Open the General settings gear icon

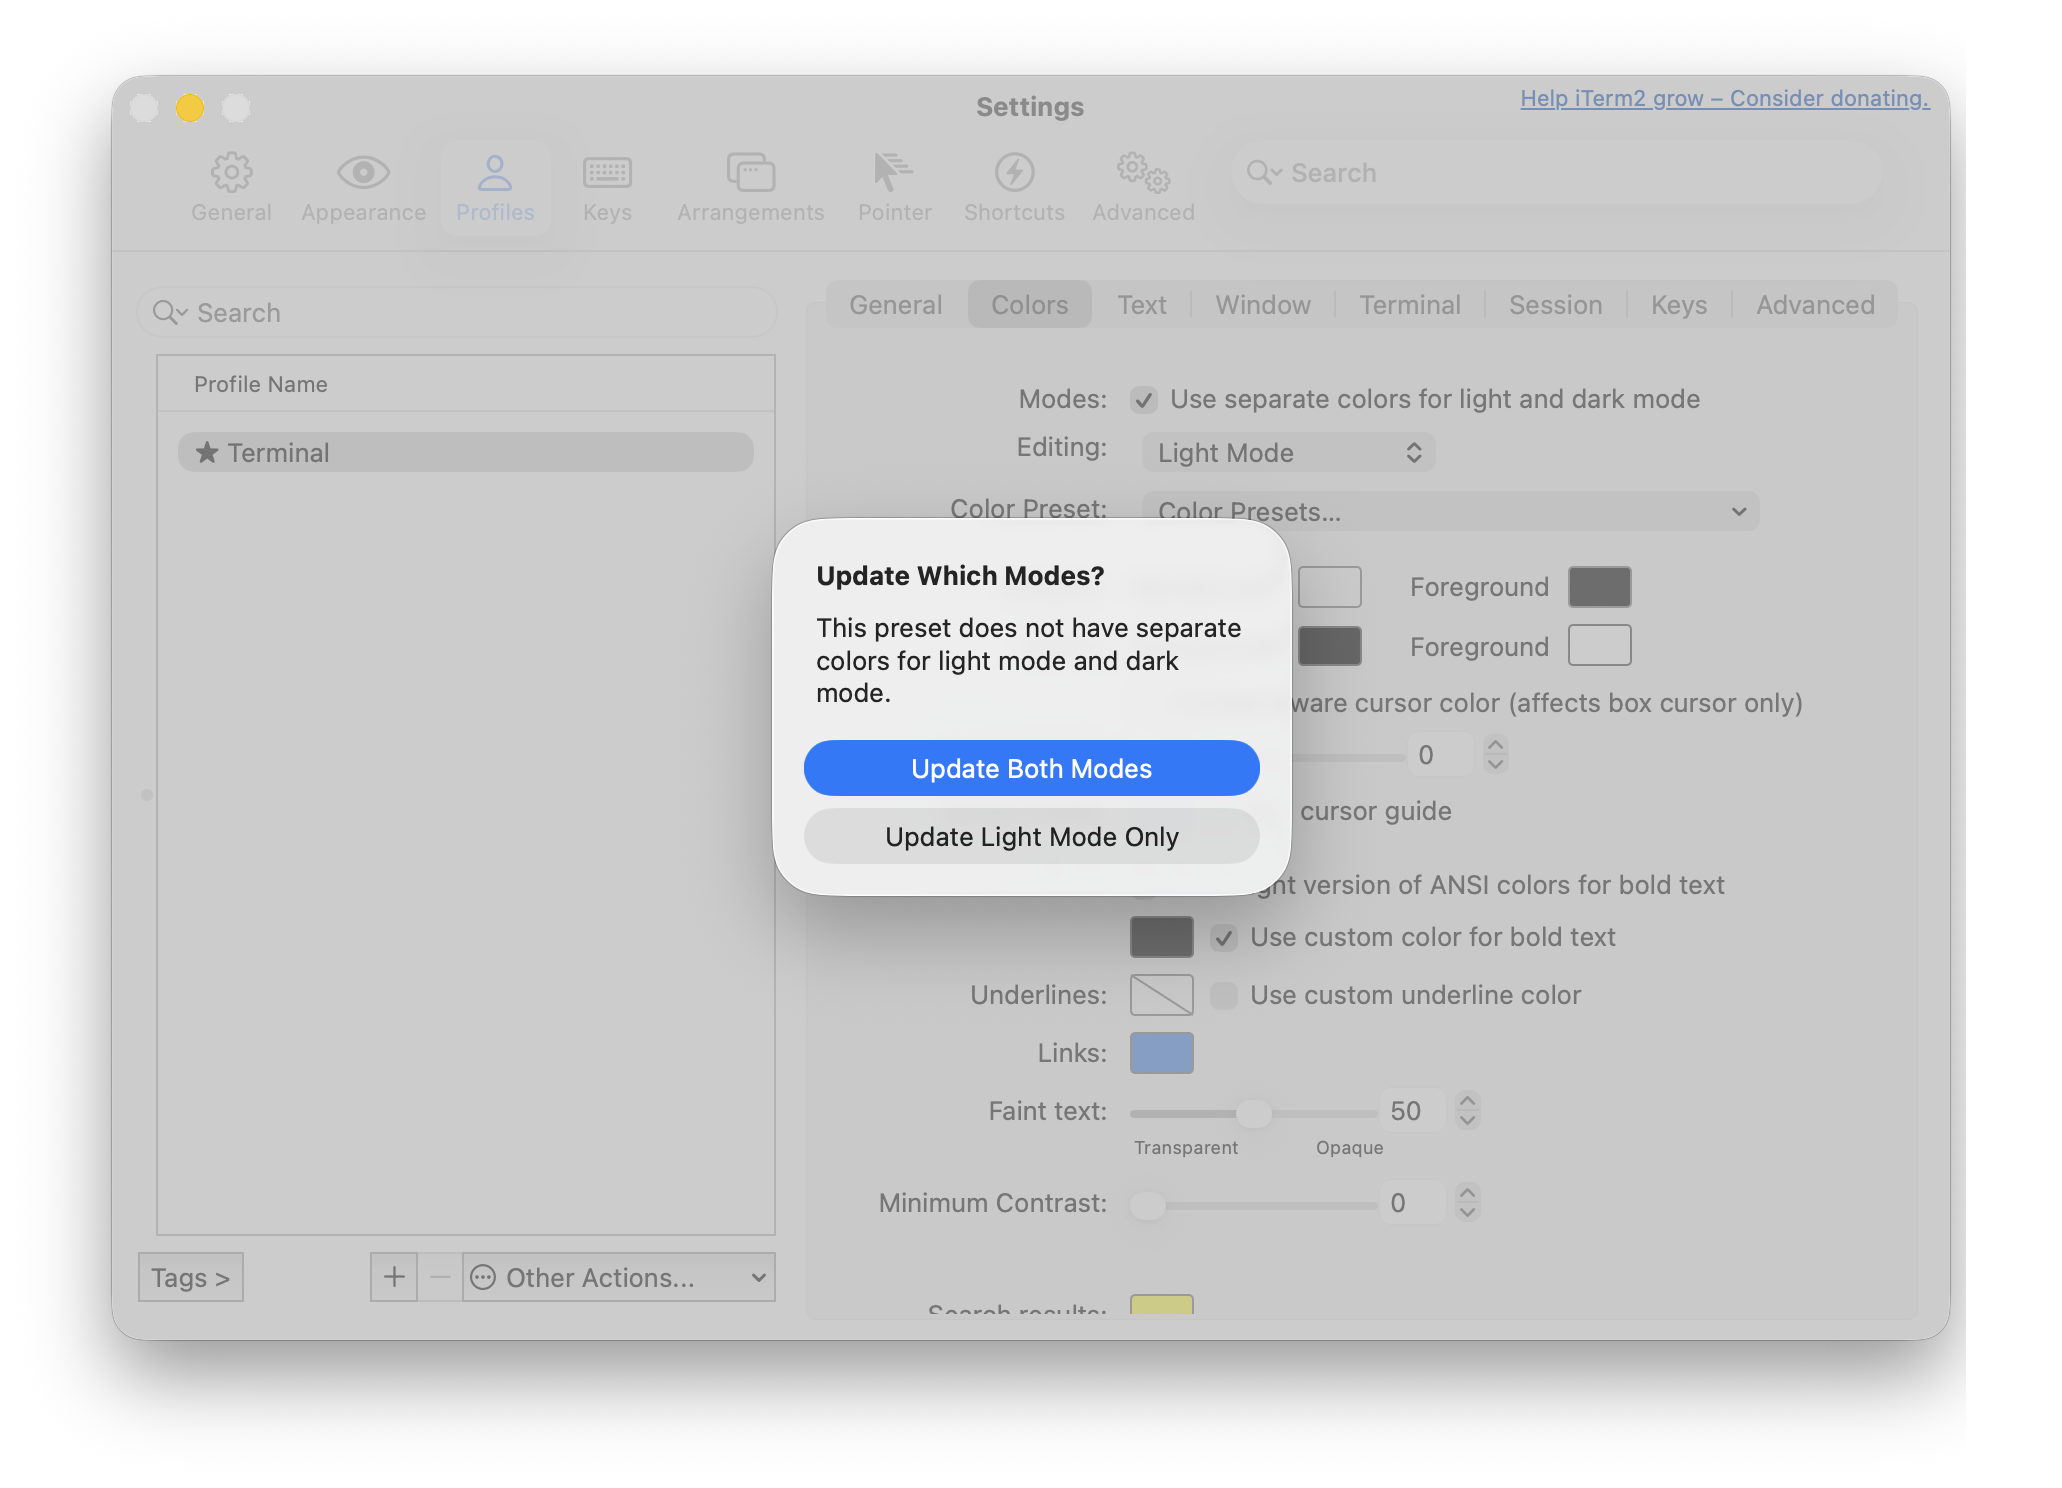[x=231, y=173]
